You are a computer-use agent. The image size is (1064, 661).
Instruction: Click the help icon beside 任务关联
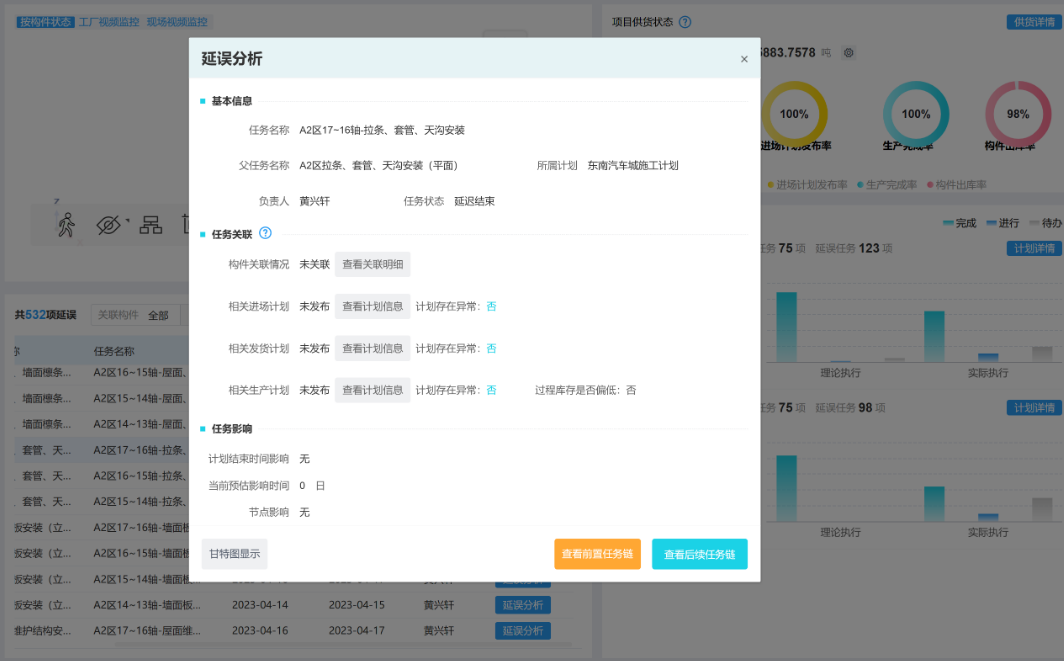pos(265,233)
